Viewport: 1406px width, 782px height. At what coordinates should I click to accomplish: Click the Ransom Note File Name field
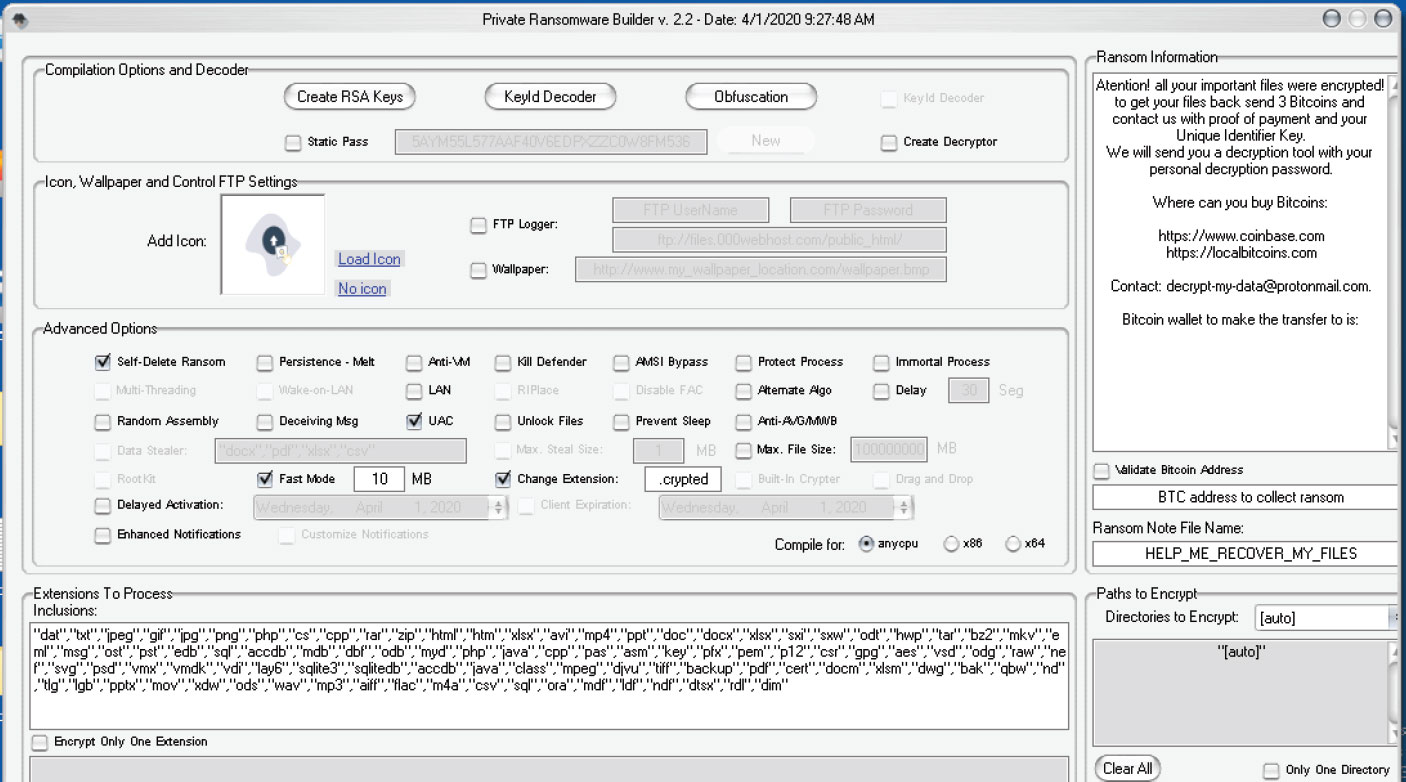(x=1243, y=554)
